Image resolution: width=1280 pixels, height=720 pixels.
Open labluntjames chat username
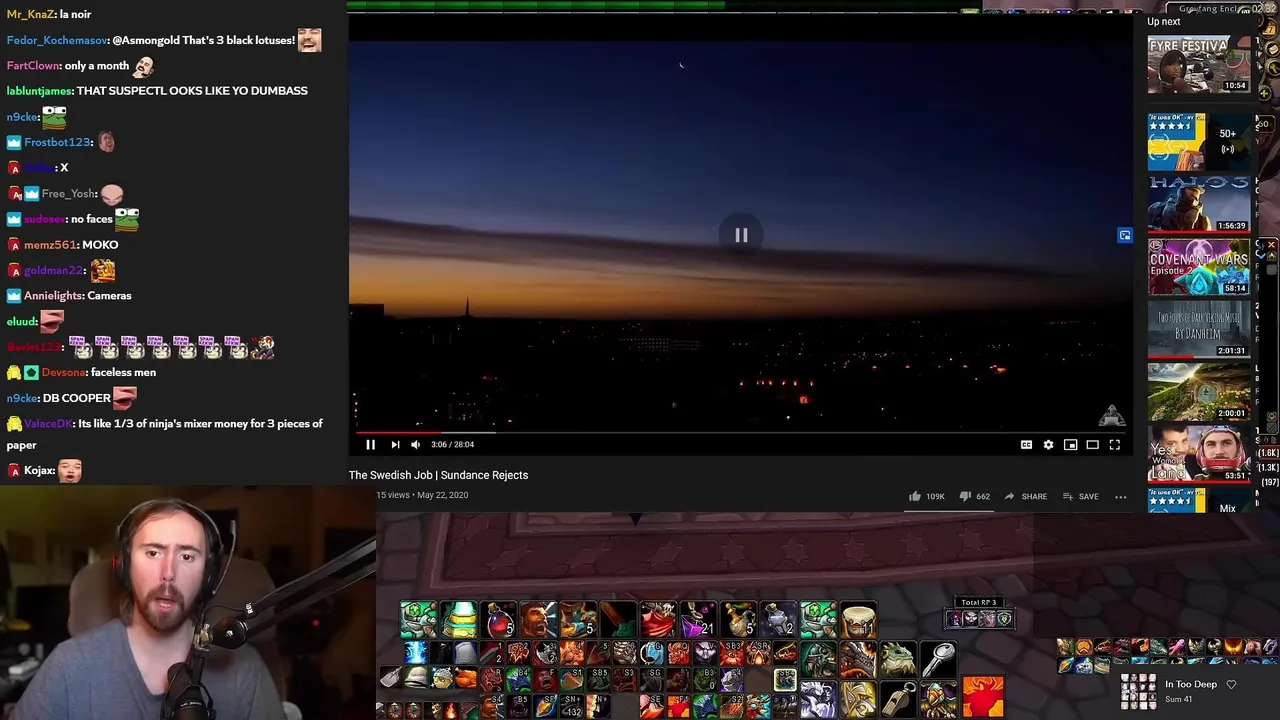point(39,91)
